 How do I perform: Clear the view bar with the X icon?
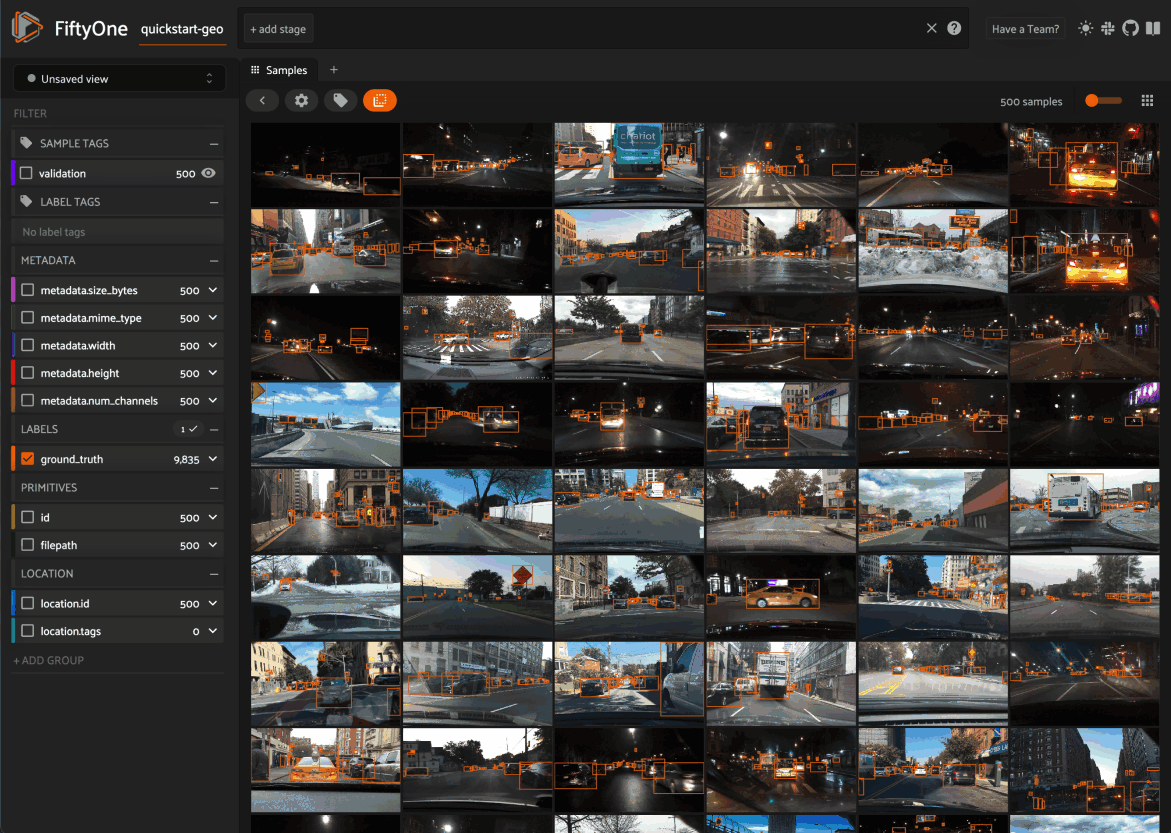pyautogui.click(x=931, y=28)
